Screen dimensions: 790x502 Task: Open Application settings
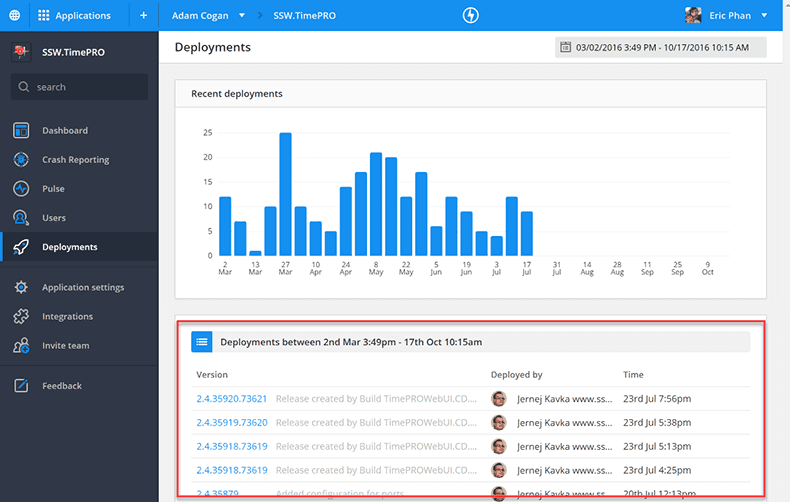83,288
